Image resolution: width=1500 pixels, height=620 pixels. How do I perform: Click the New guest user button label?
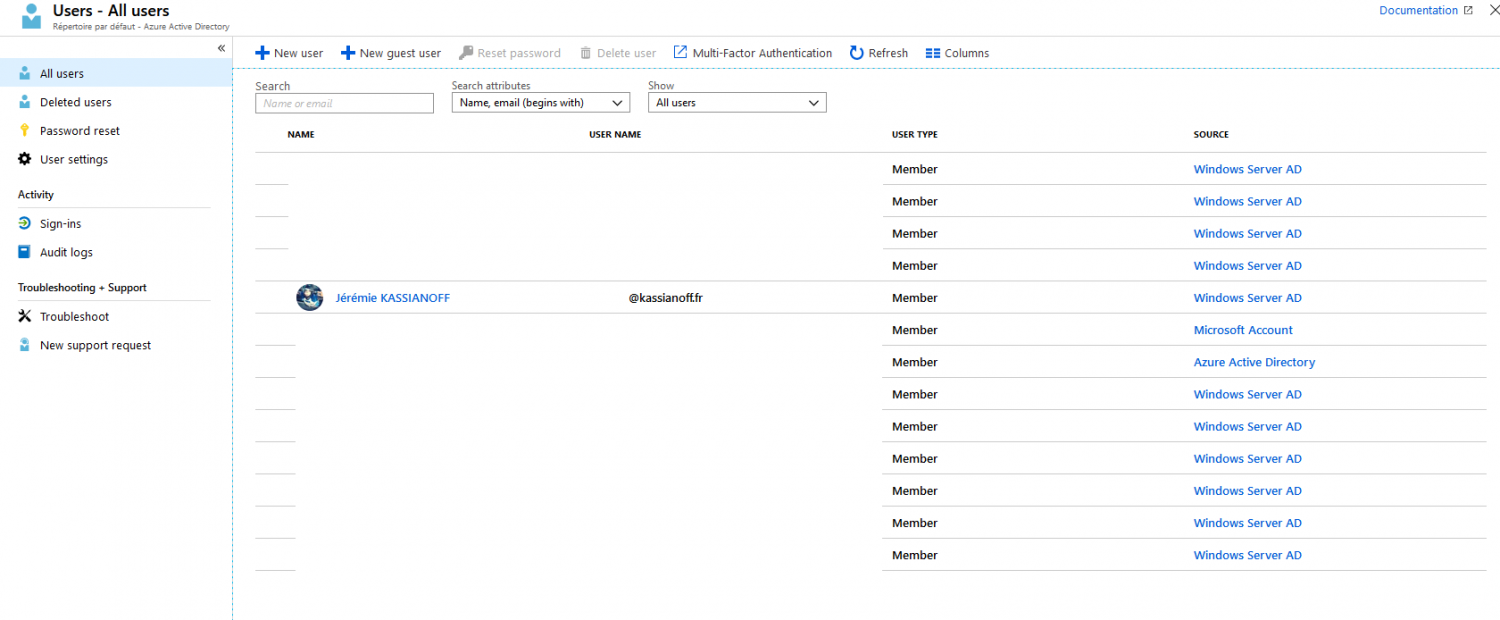[400, 53]
